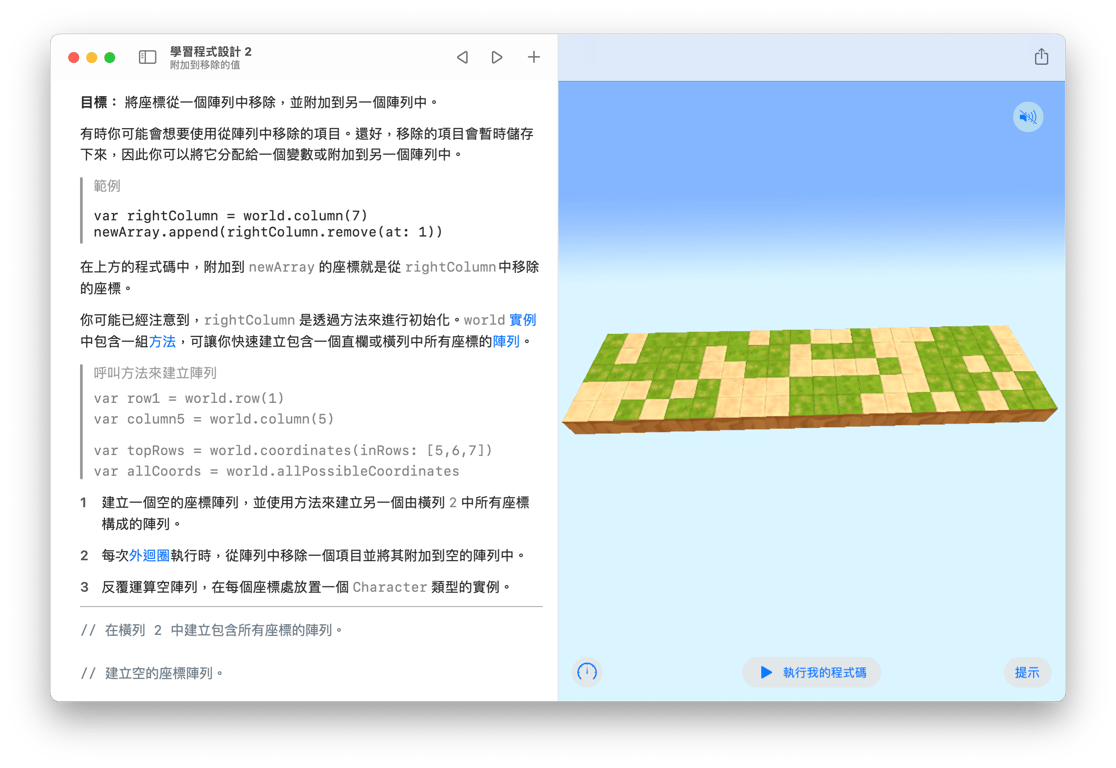
Task: Click the plus add button
Action: pos(534,57)
